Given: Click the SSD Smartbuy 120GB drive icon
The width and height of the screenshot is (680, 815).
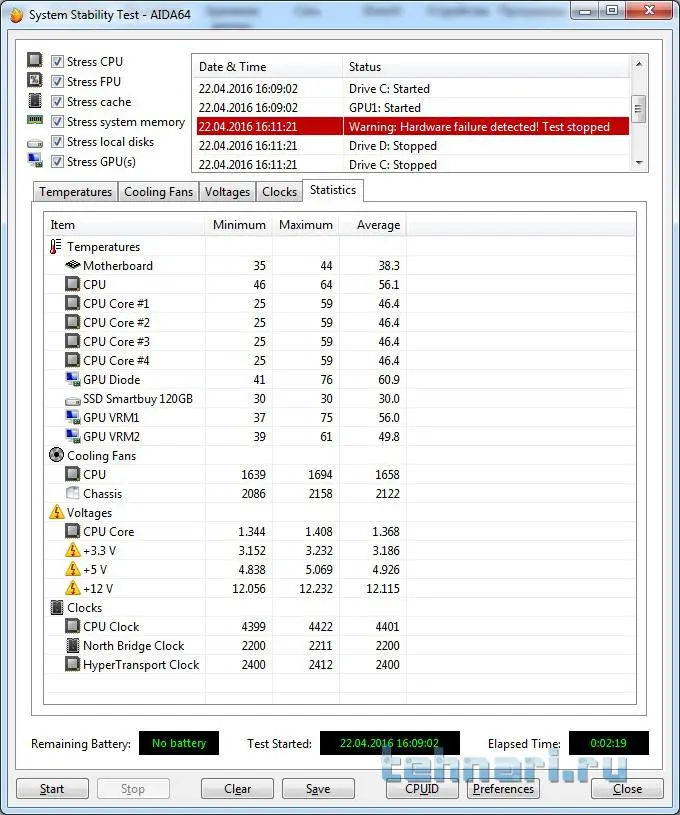Looking at the screenshot, I should point(72,400).
